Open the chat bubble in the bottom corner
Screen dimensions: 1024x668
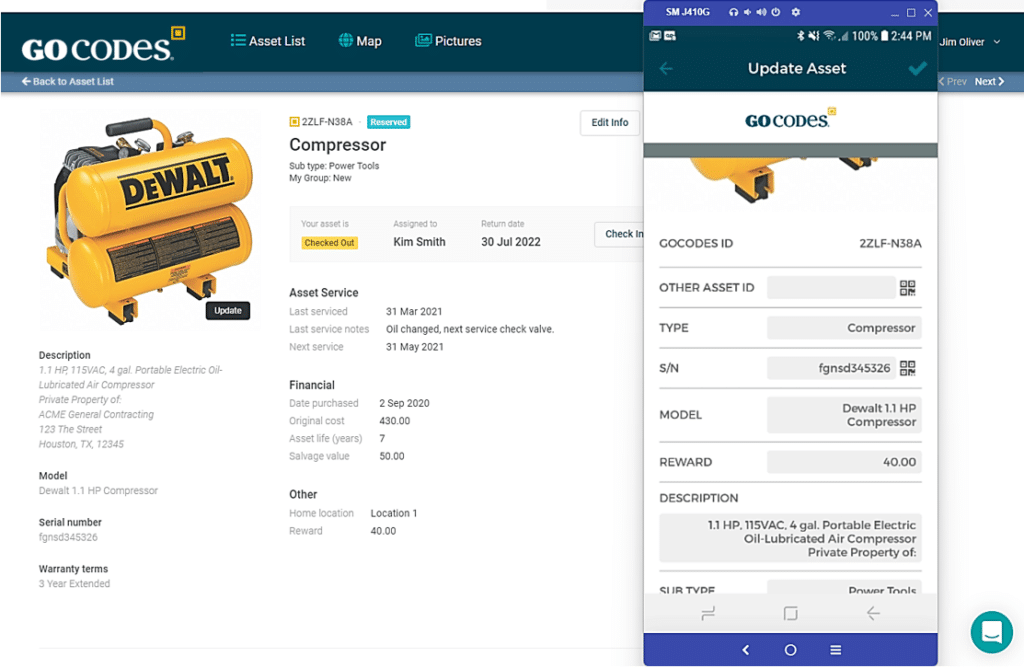click(x=991, y=632)
